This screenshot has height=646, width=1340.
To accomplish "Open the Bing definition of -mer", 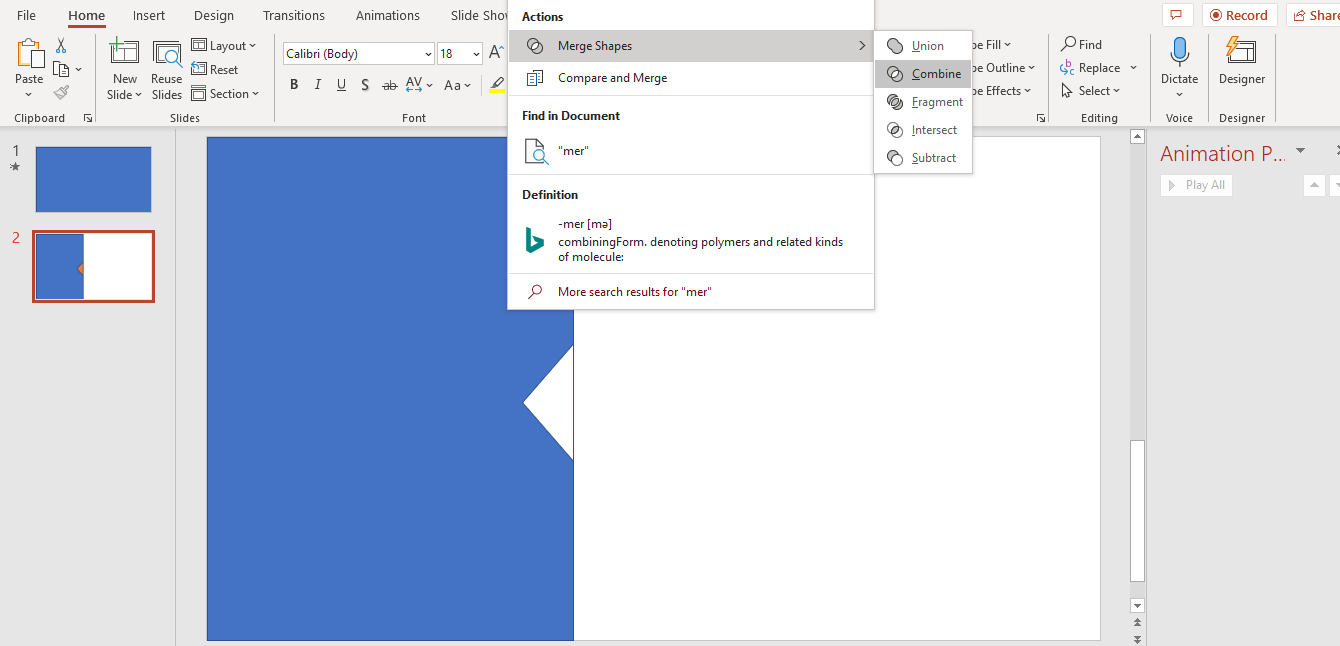I will [x=690, y=240].
